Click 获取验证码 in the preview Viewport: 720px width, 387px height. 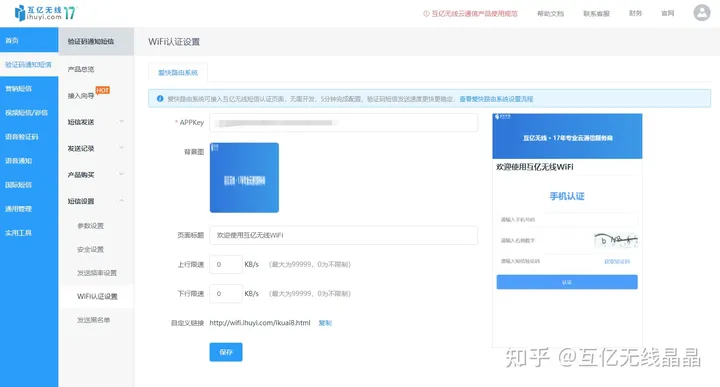coord(617,262)
